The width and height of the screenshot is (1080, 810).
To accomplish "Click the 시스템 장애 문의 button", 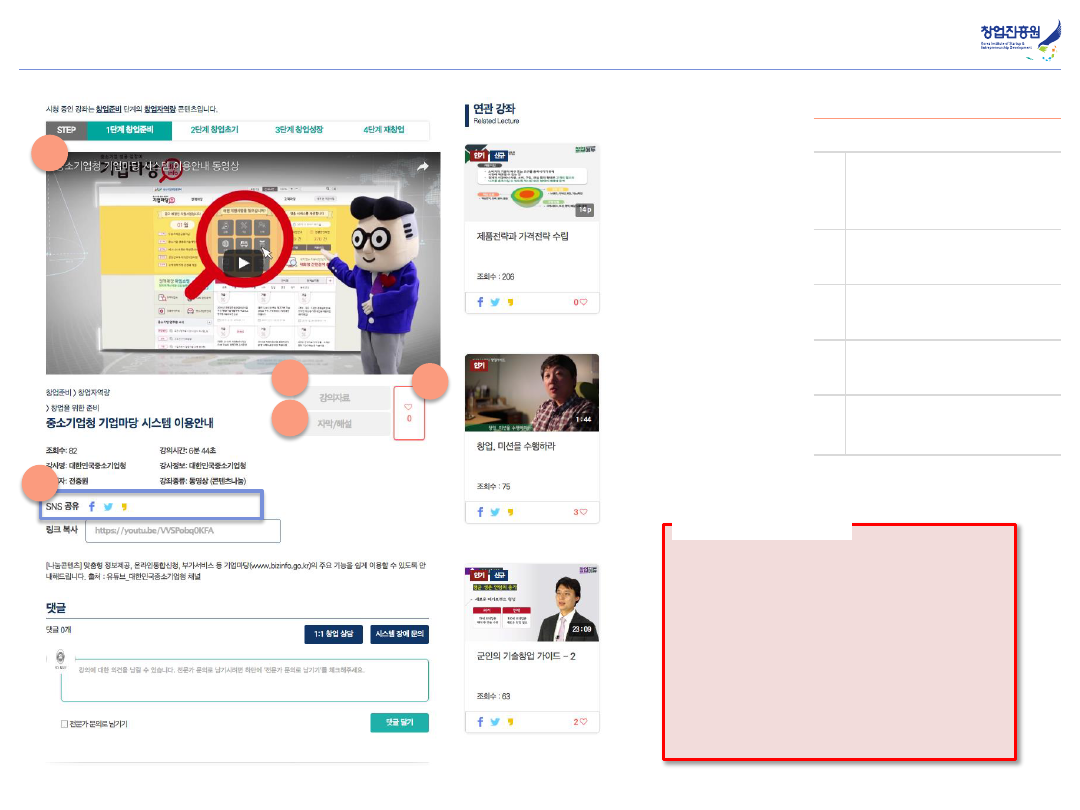I will click(399, 634).
